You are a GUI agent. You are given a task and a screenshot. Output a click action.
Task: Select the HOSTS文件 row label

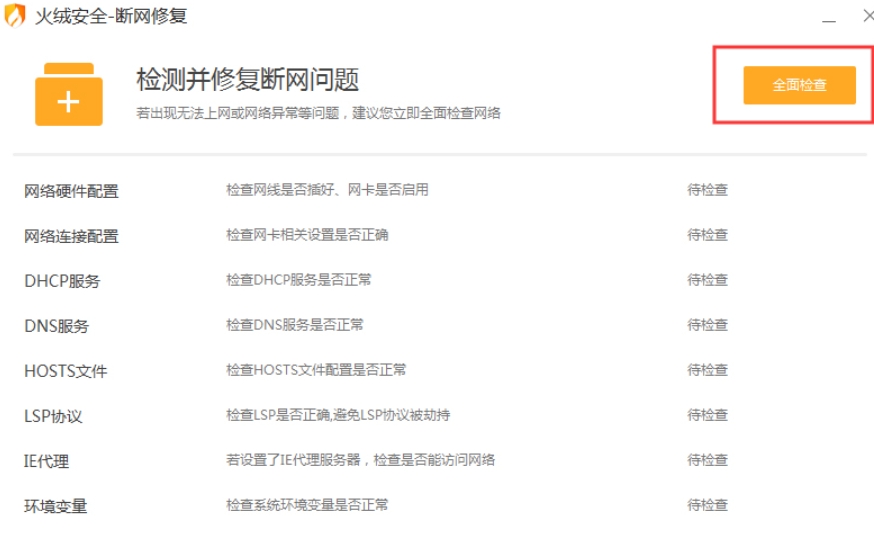pos(66,371)
